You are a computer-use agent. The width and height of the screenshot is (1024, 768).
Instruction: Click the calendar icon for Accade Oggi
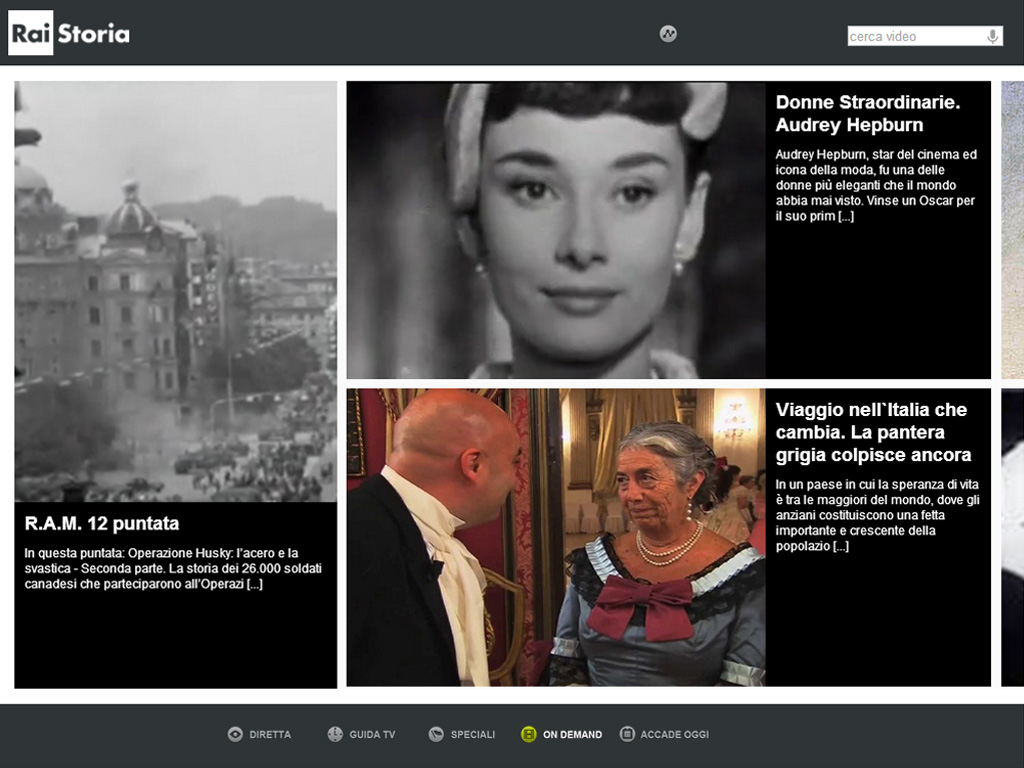click(627, 734)
